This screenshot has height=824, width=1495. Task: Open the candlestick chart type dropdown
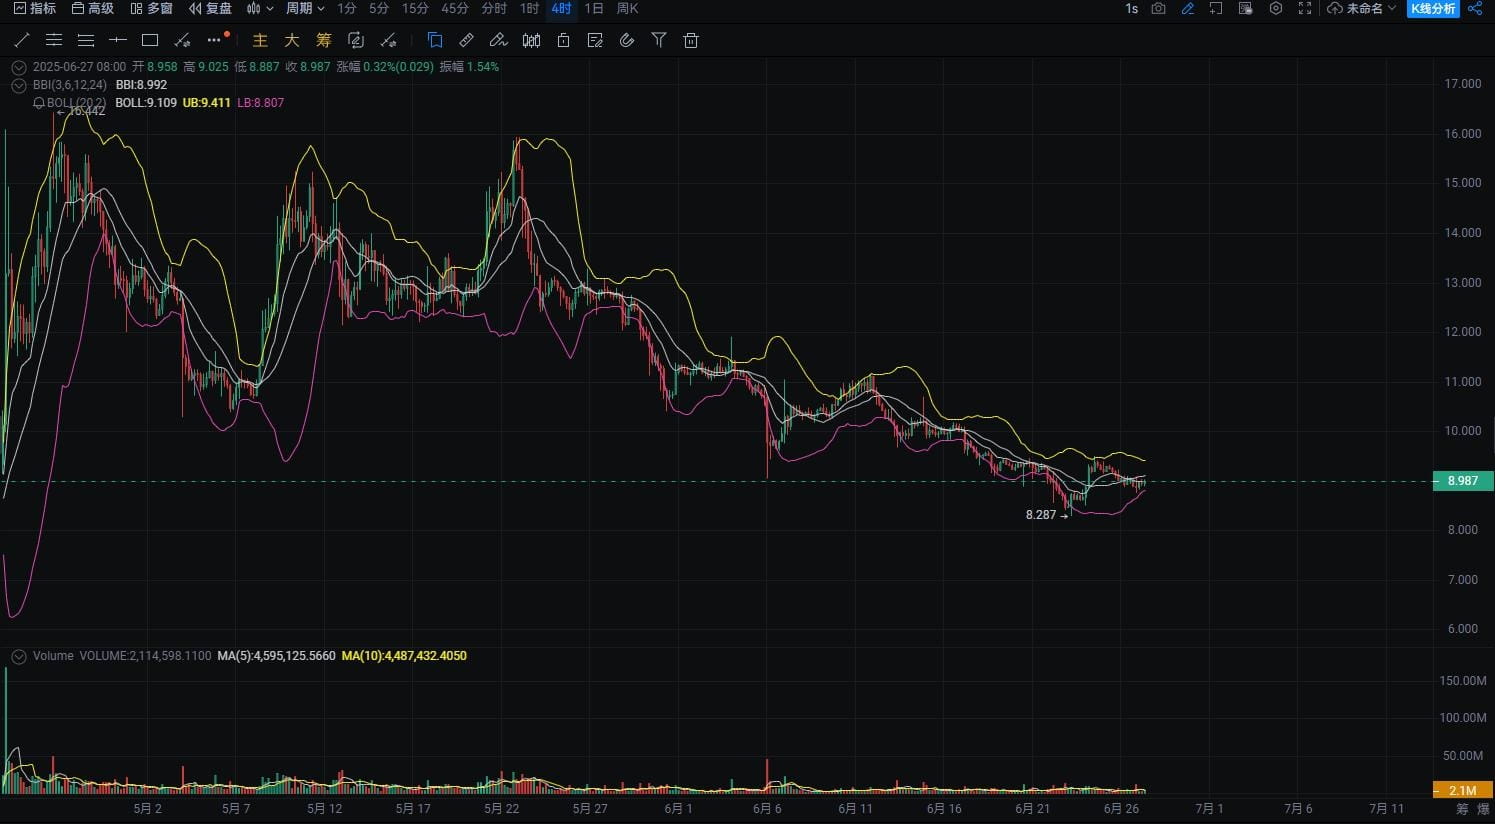coord(260,8)
